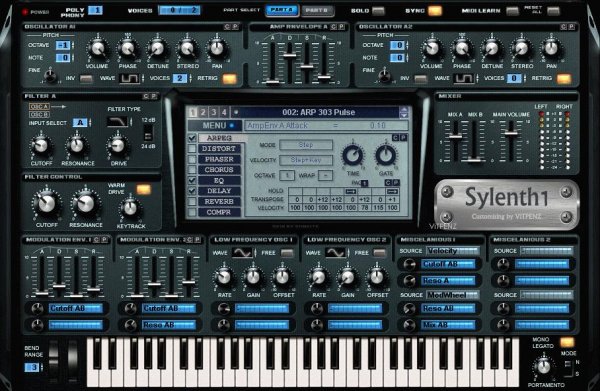The height and width of the screenshot is (391, 600).
Task: Switch to display tab 2
Action: [x=203, y=112]
